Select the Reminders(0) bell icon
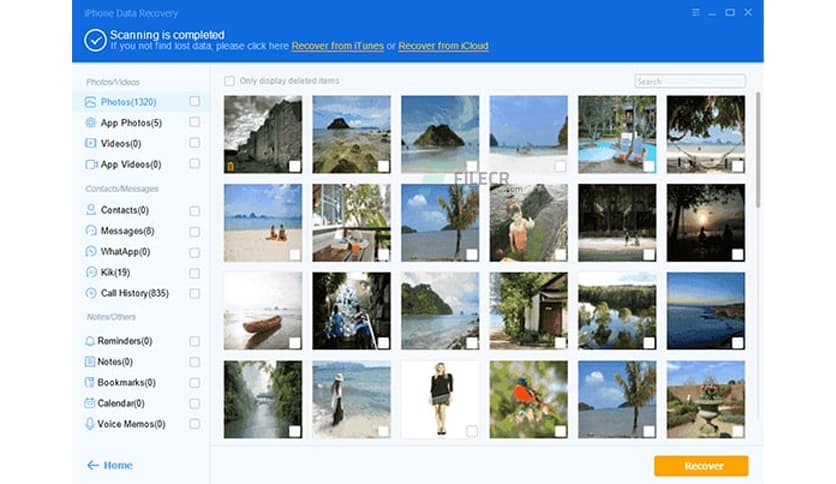 coord(90,341)
